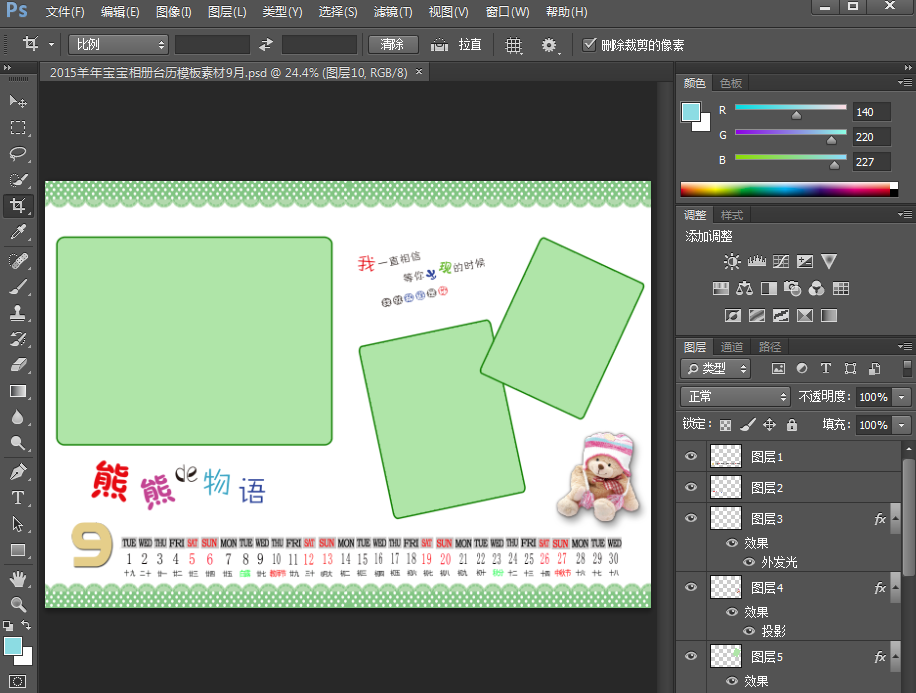Switch to the 通道 tab
This screenshot has width=916, height=693.
[x=731, y=347]
